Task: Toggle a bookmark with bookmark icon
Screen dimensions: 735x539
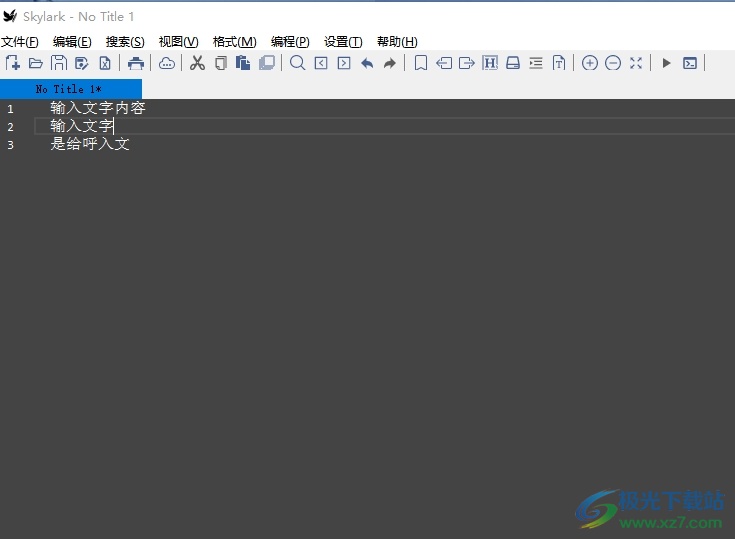Action: (x=421, y=63)
